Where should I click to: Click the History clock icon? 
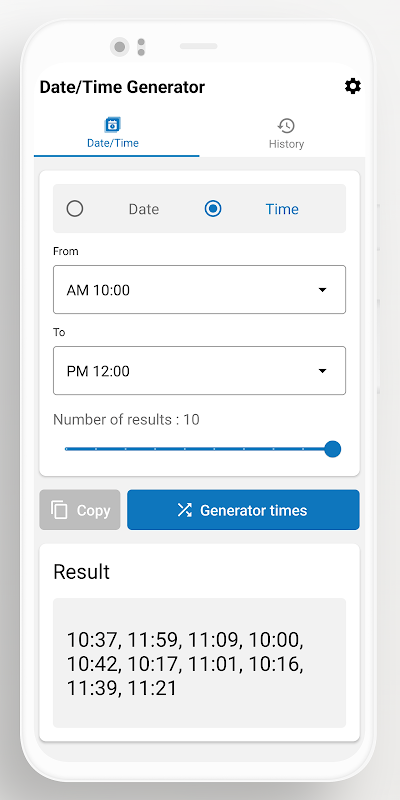pyautogui.click(x=286, y=126)
